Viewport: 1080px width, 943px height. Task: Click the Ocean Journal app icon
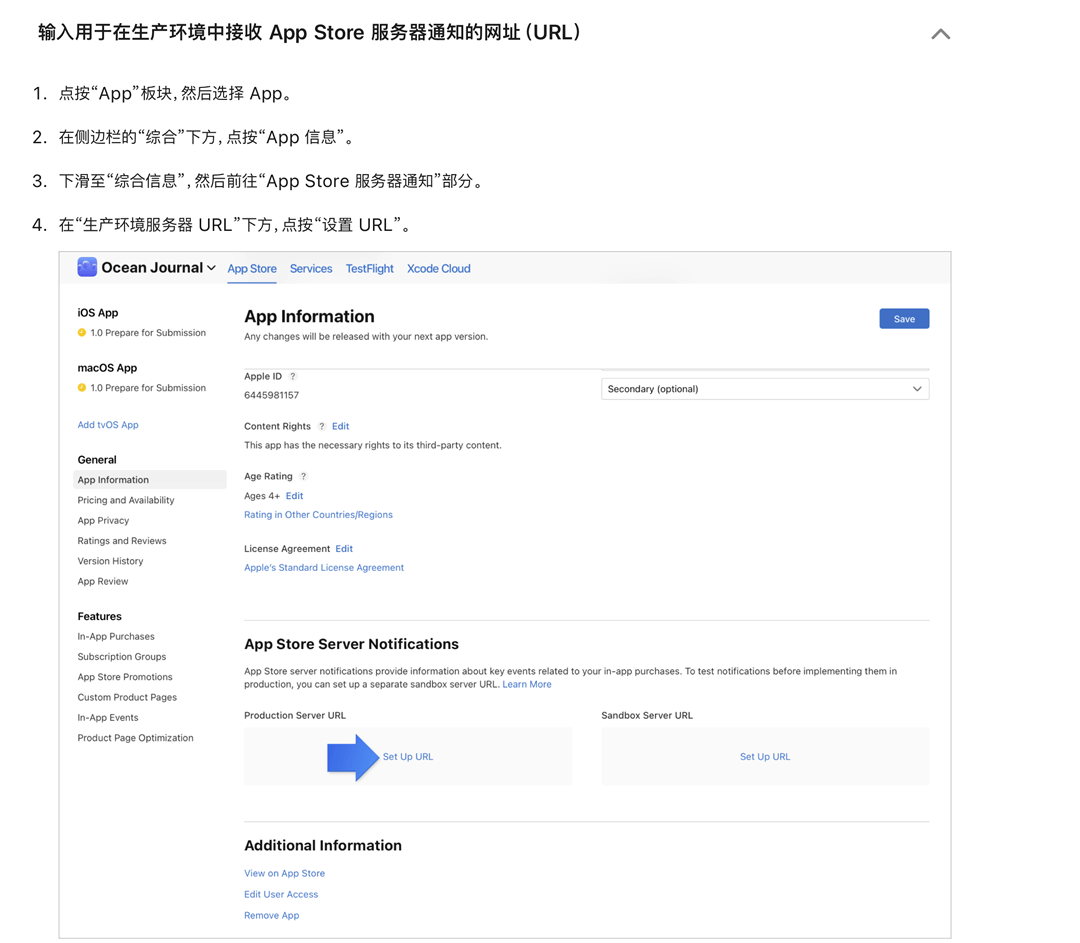87,267
